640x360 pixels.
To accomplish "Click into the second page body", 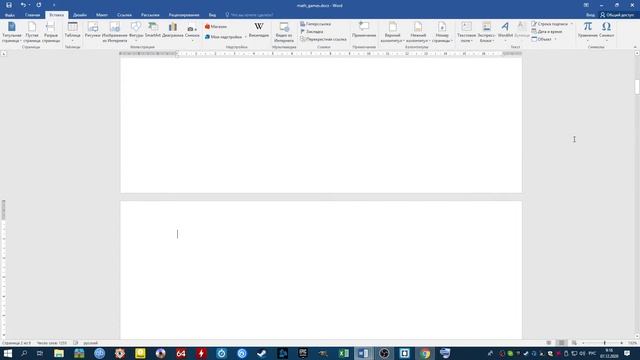I will [x=321, y=270].
